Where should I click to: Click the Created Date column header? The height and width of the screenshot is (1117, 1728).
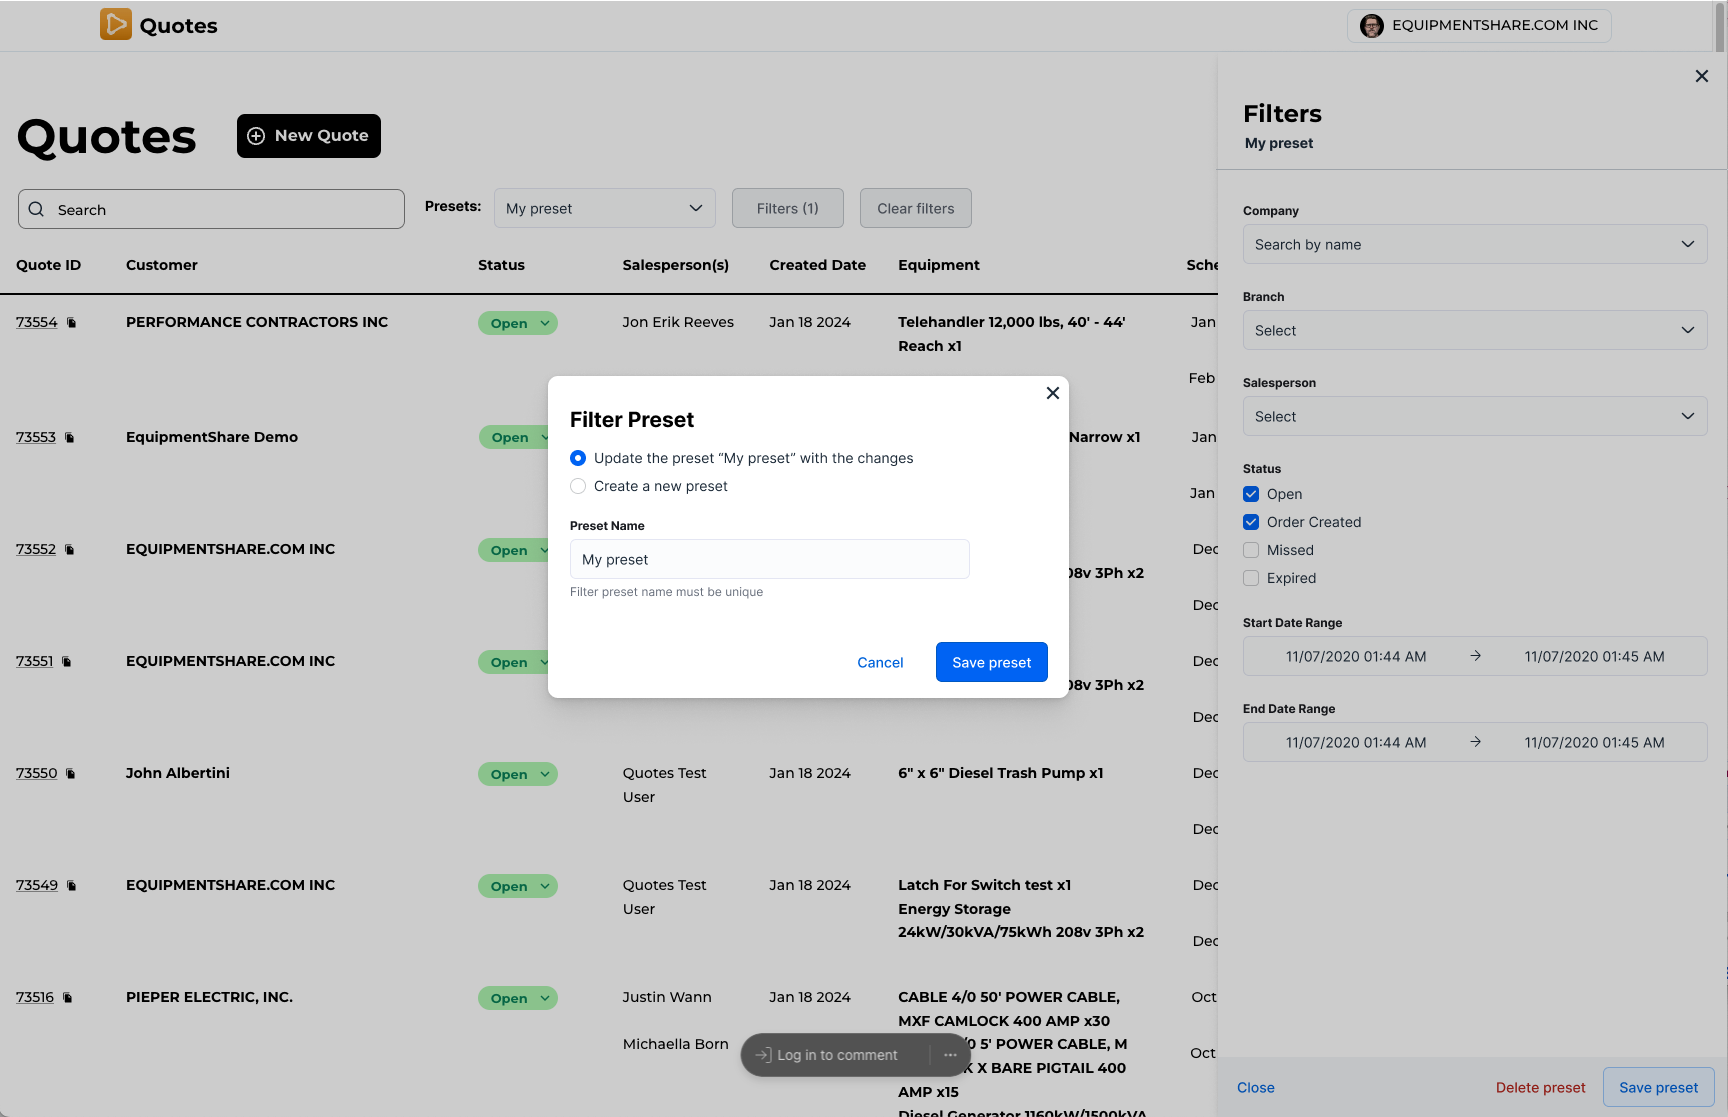818,265
